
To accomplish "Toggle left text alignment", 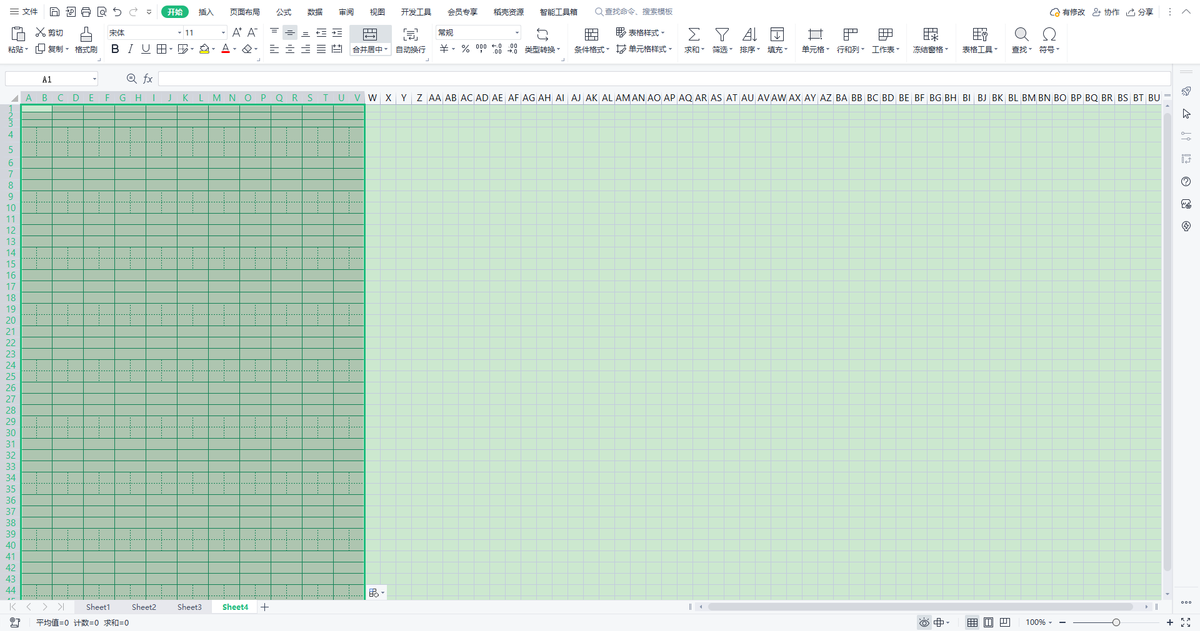I will 274,48.
